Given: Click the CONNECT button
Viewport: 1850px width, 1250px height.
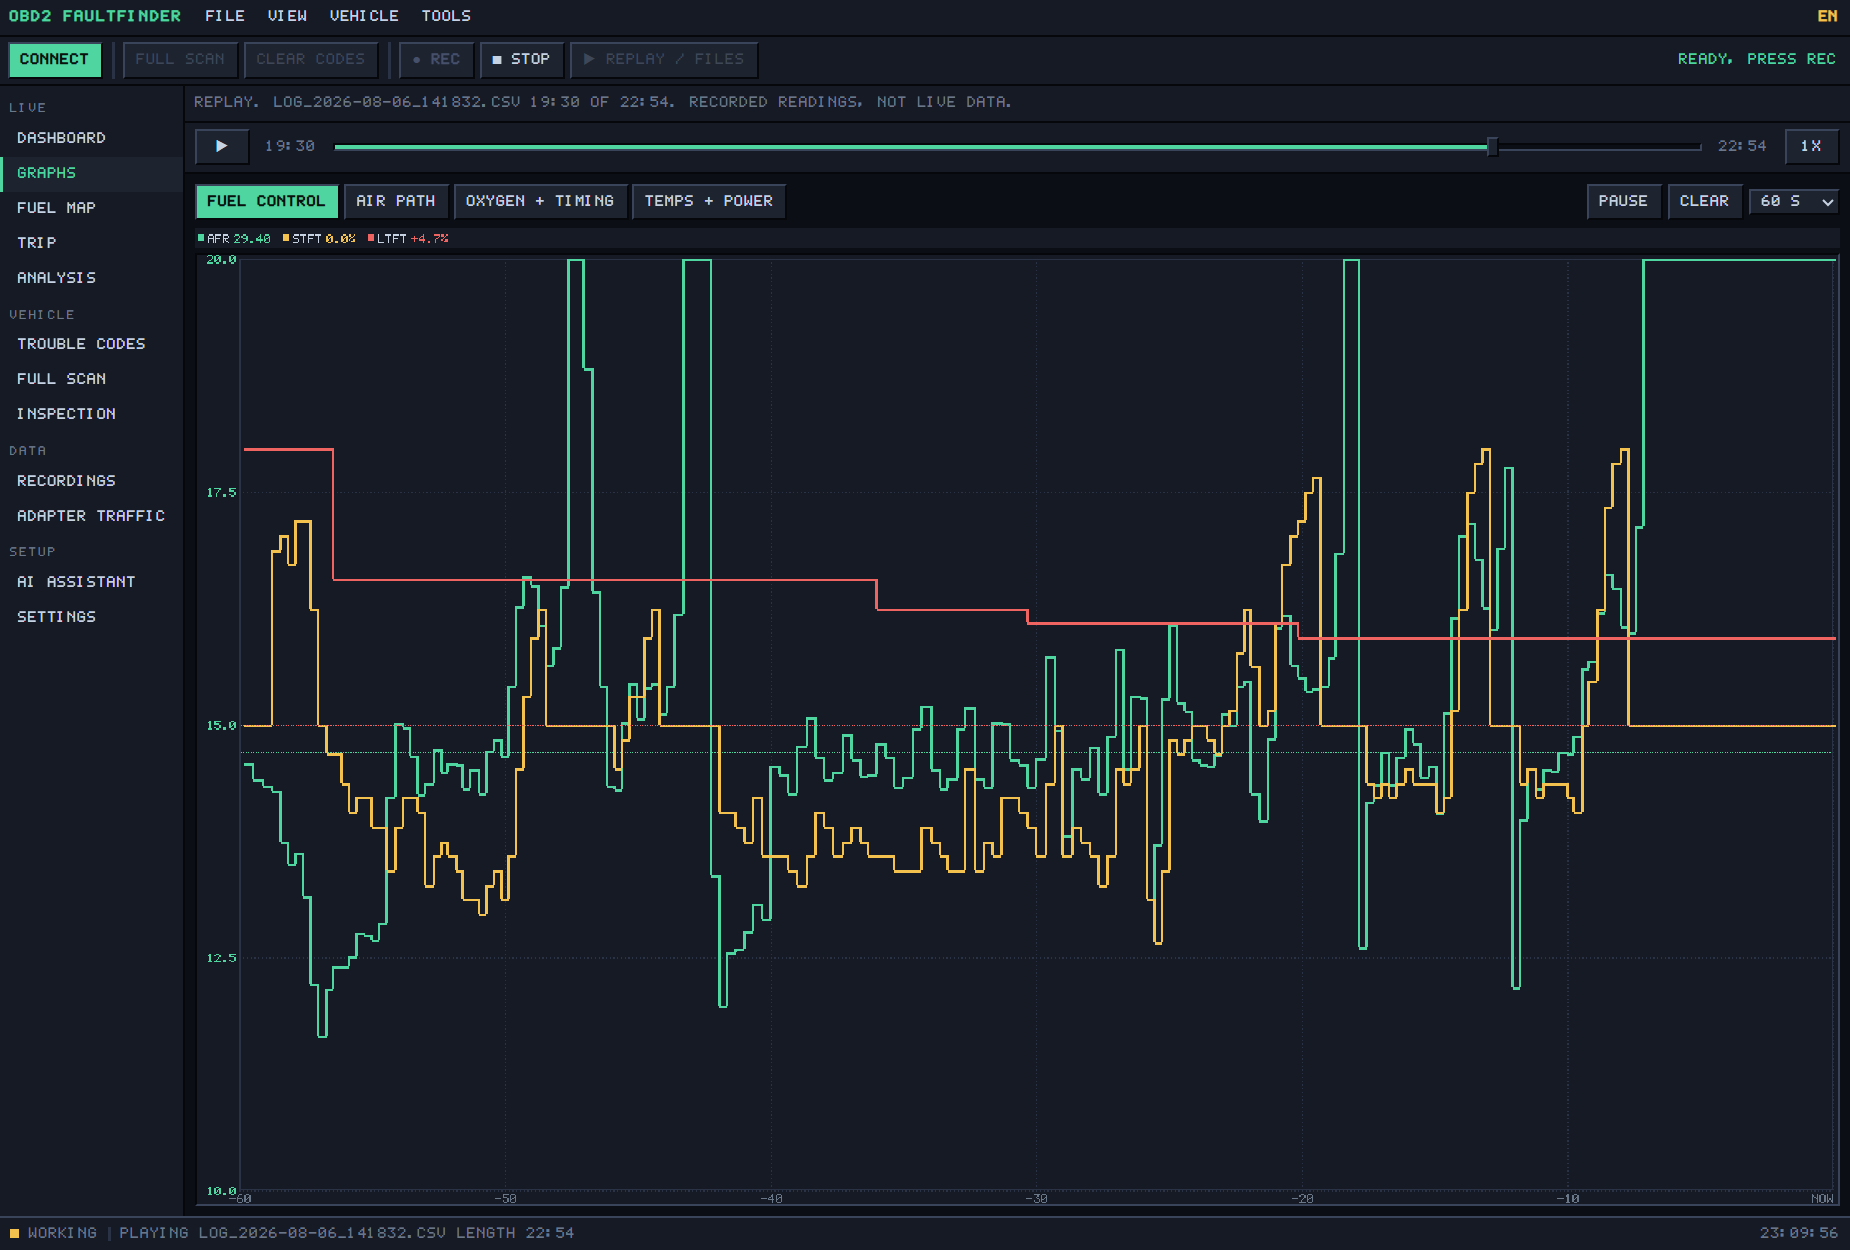Looking at the screenshot, I should point(54,60).
